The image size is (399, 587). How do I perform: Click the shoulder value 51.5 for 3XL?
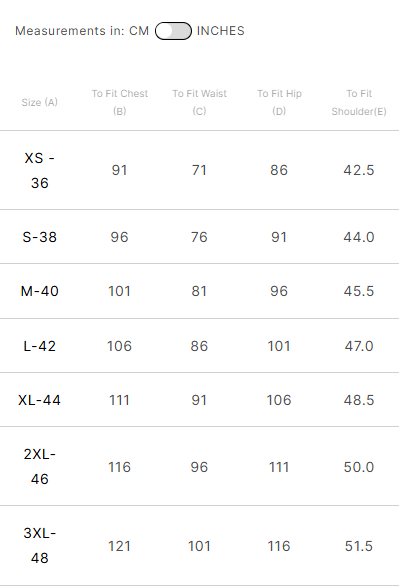359,546
